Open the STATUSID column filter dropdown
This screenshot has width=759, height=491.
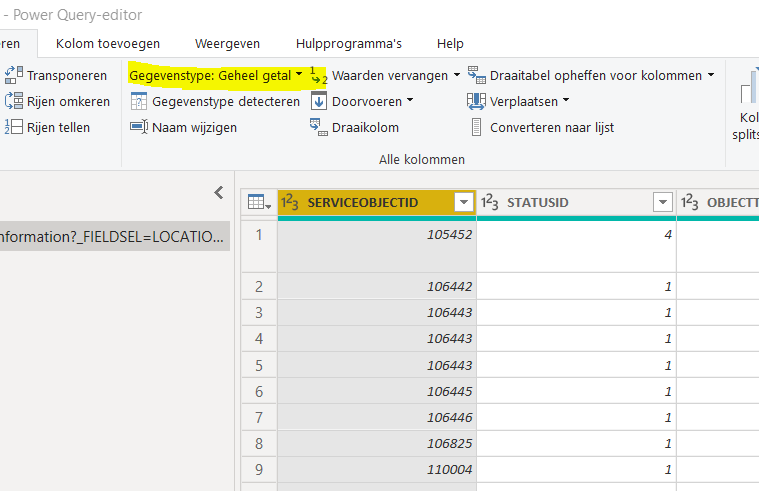pos(663,202)
